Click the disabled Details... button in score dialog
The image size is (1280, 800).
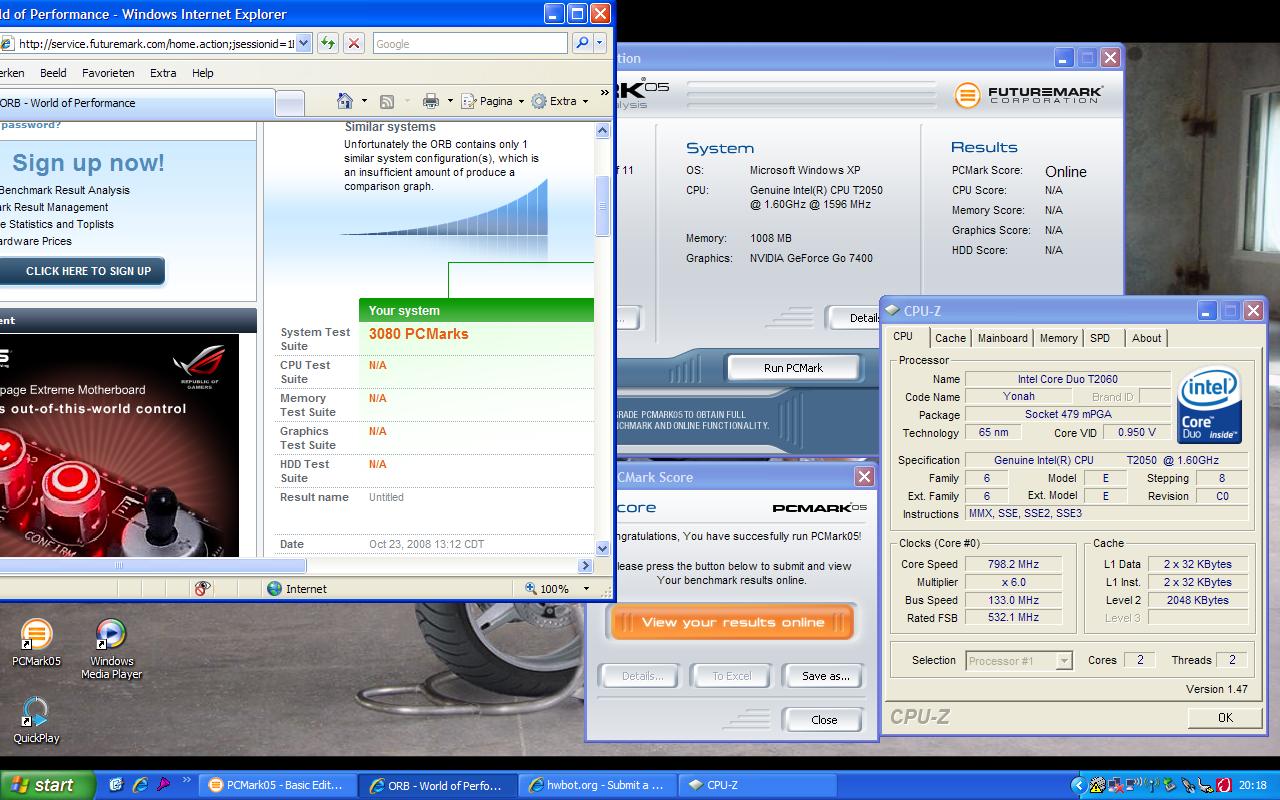(641, 676)
